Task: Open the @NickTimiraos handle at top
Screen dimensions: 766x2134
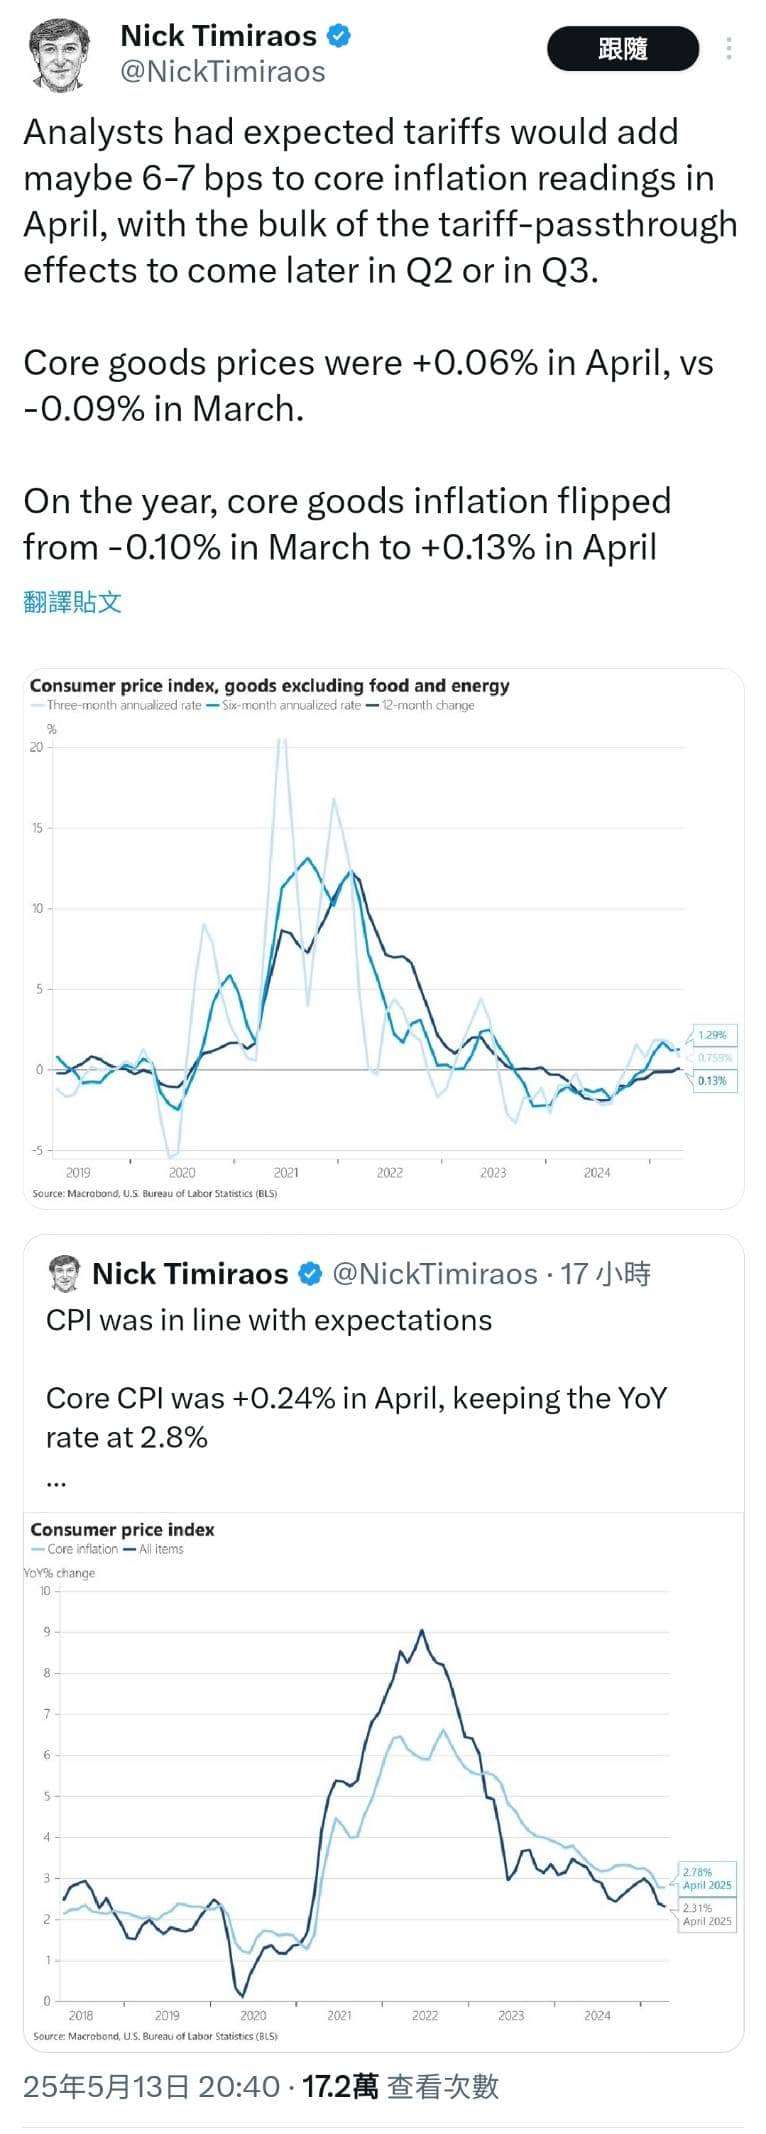Action: click(x=223, y=72)
